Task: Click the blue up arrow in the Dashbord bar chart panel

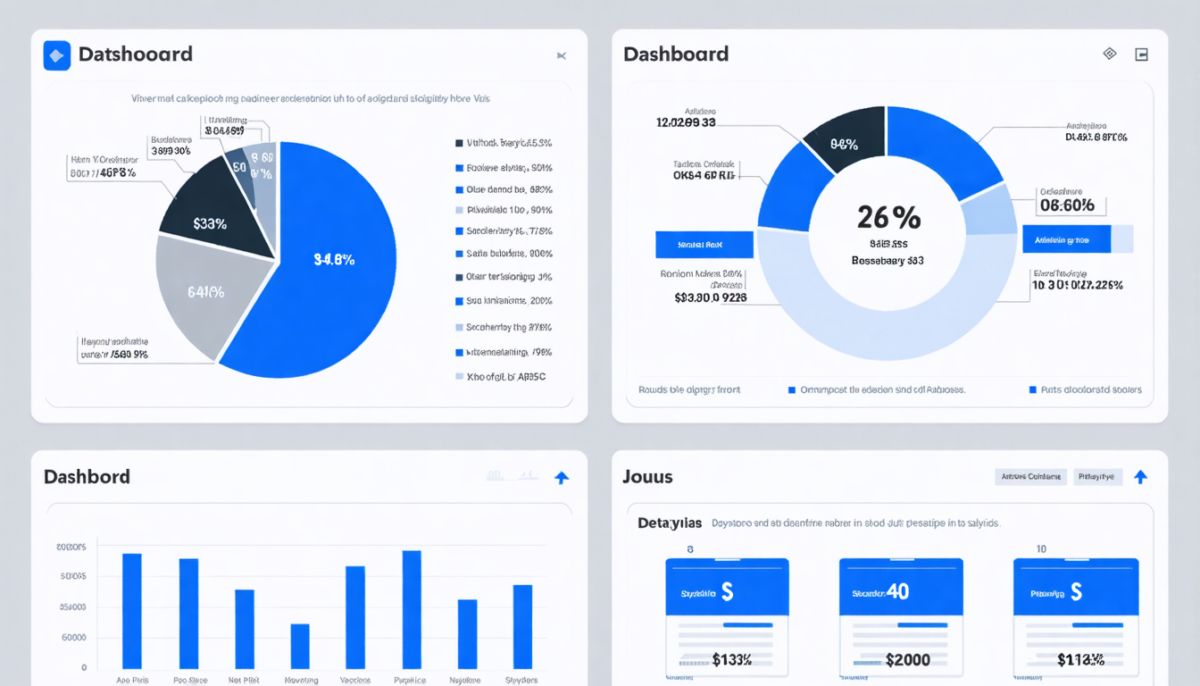Action: coord(562,478)
